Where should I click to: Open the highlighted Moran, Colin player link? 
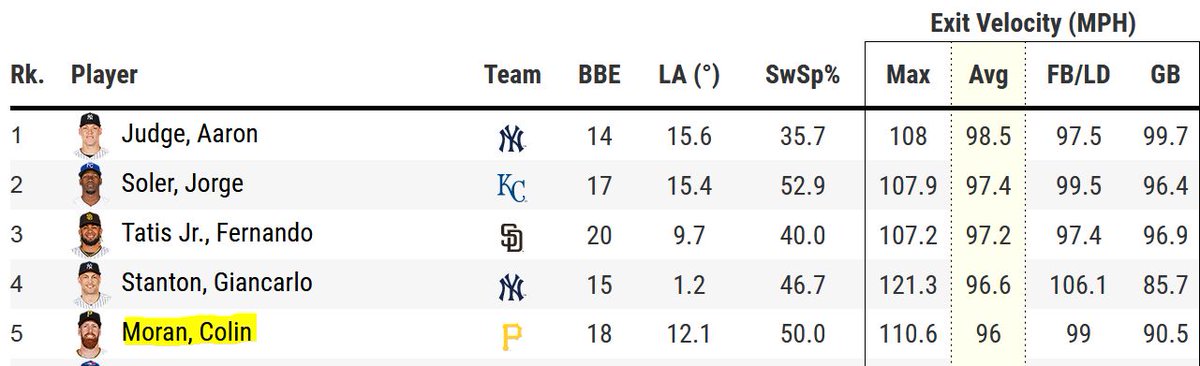click(x=189, y=331)
